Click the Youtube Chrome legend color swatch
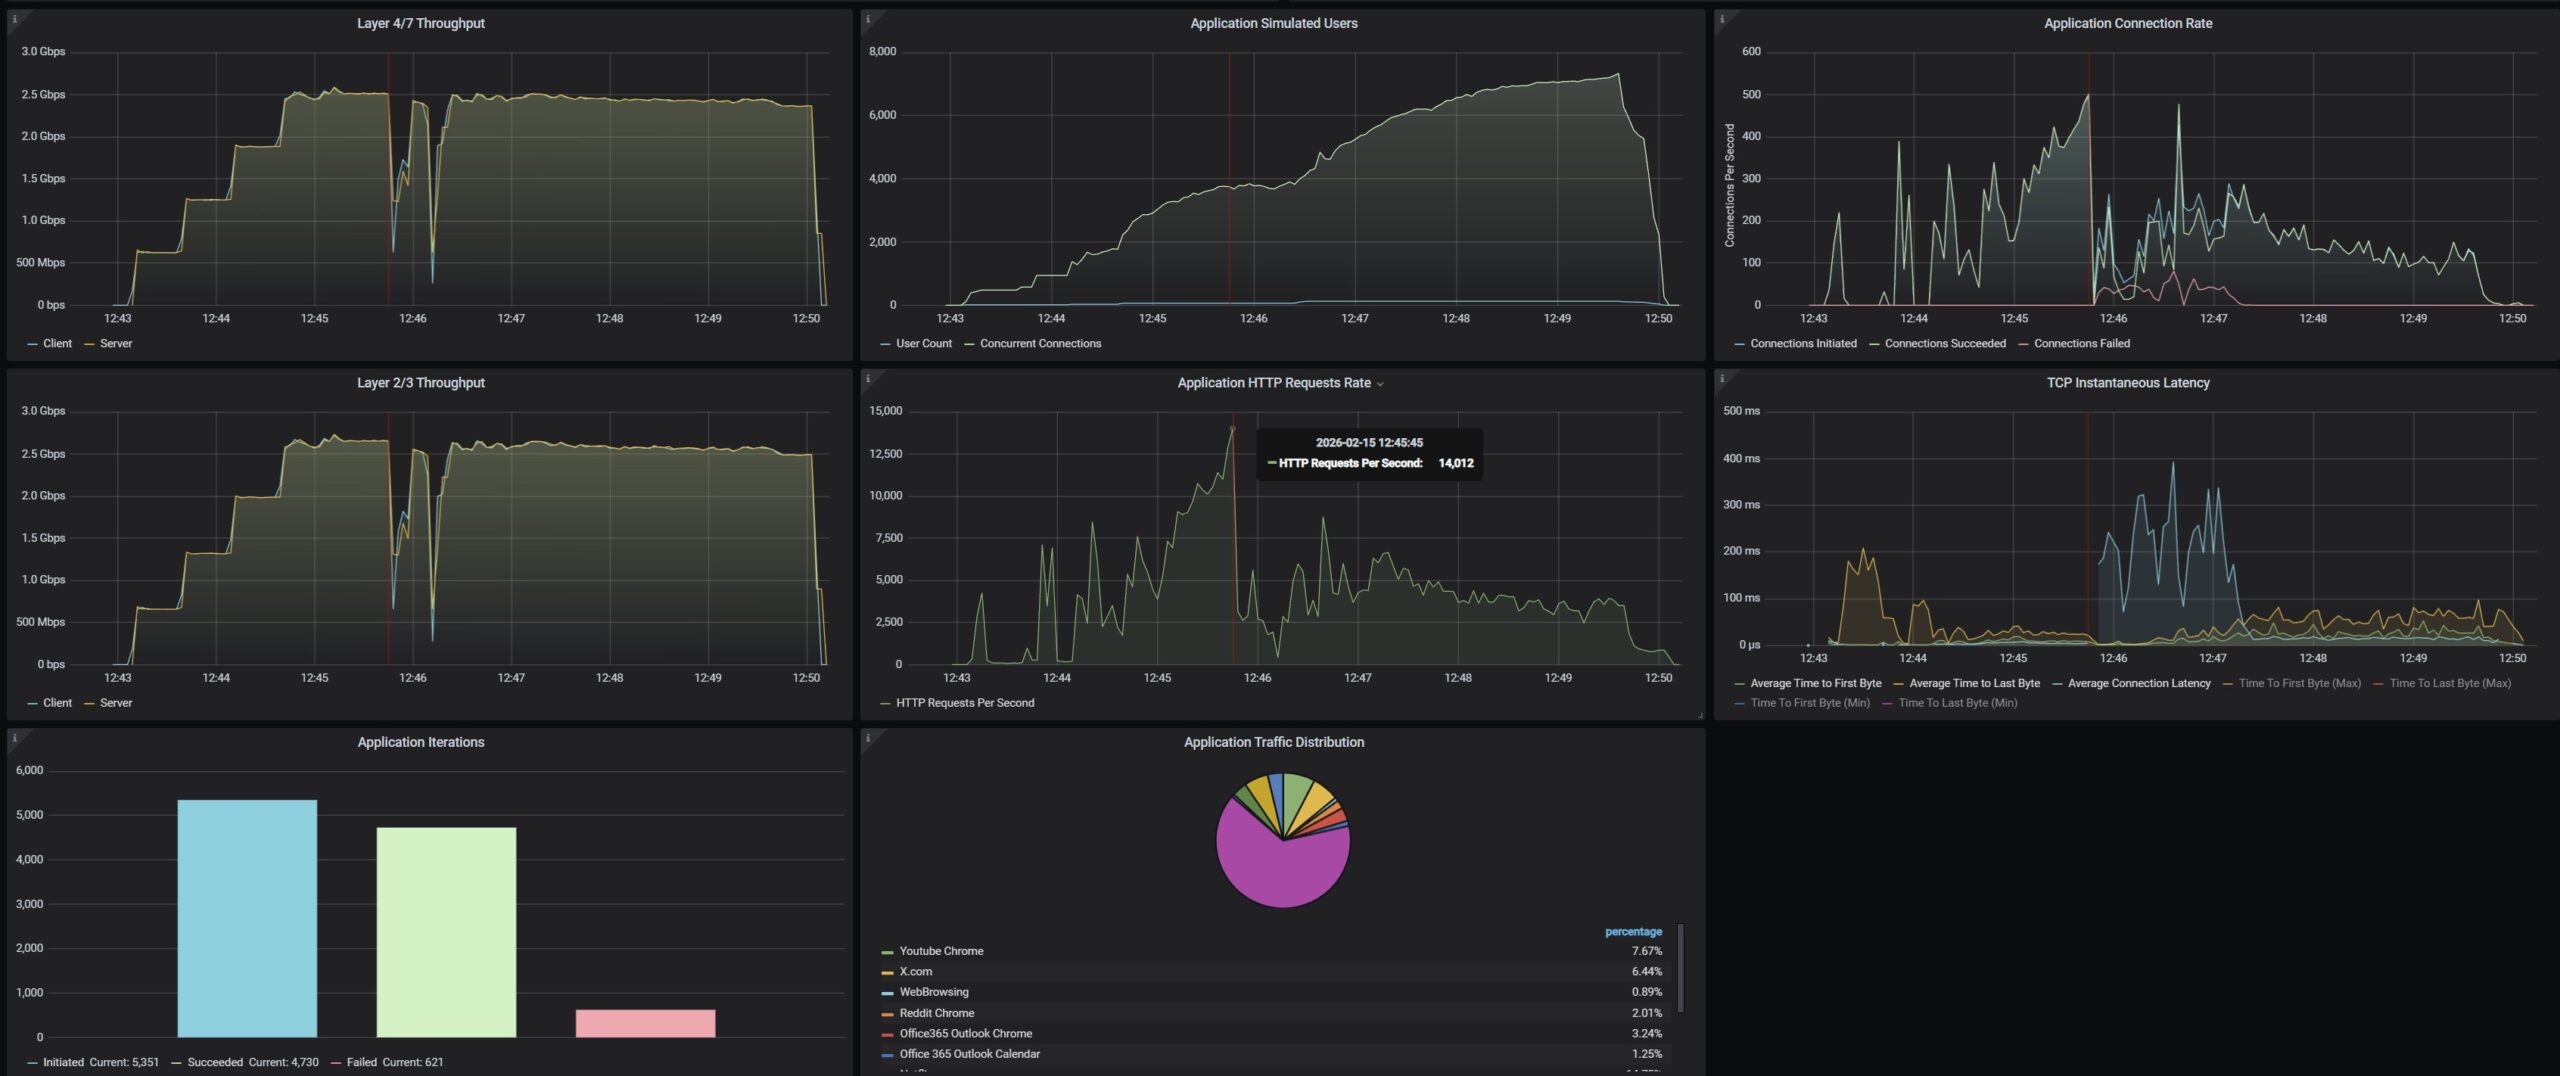 click(x=887, y=952)
